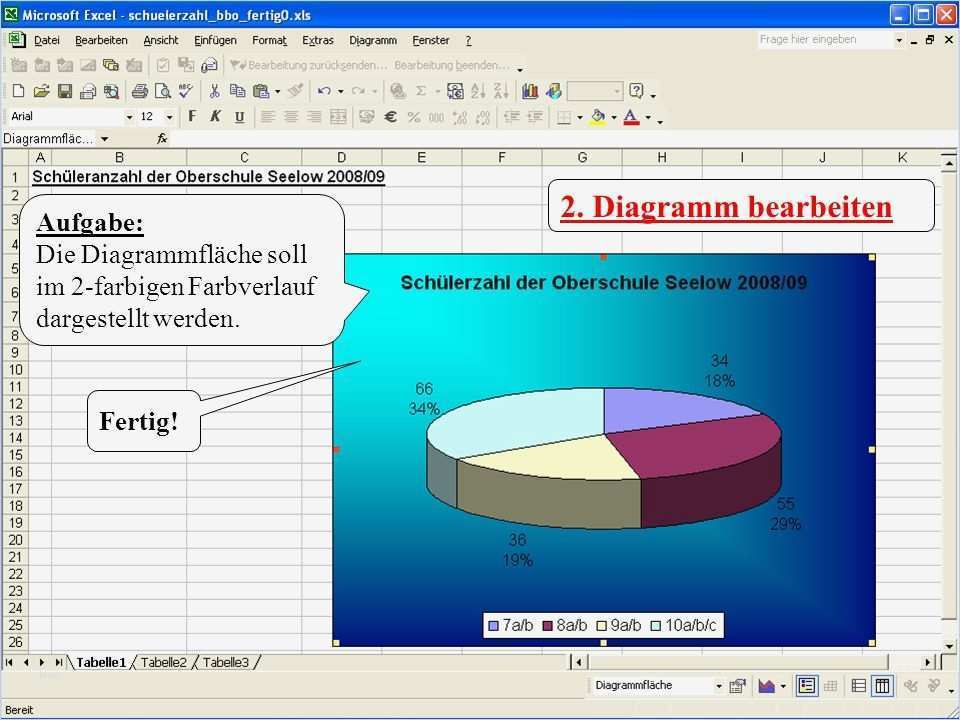Click the chart type area icon
The width and height of the screenshot is (960, 720).
[x=767, y=686]
